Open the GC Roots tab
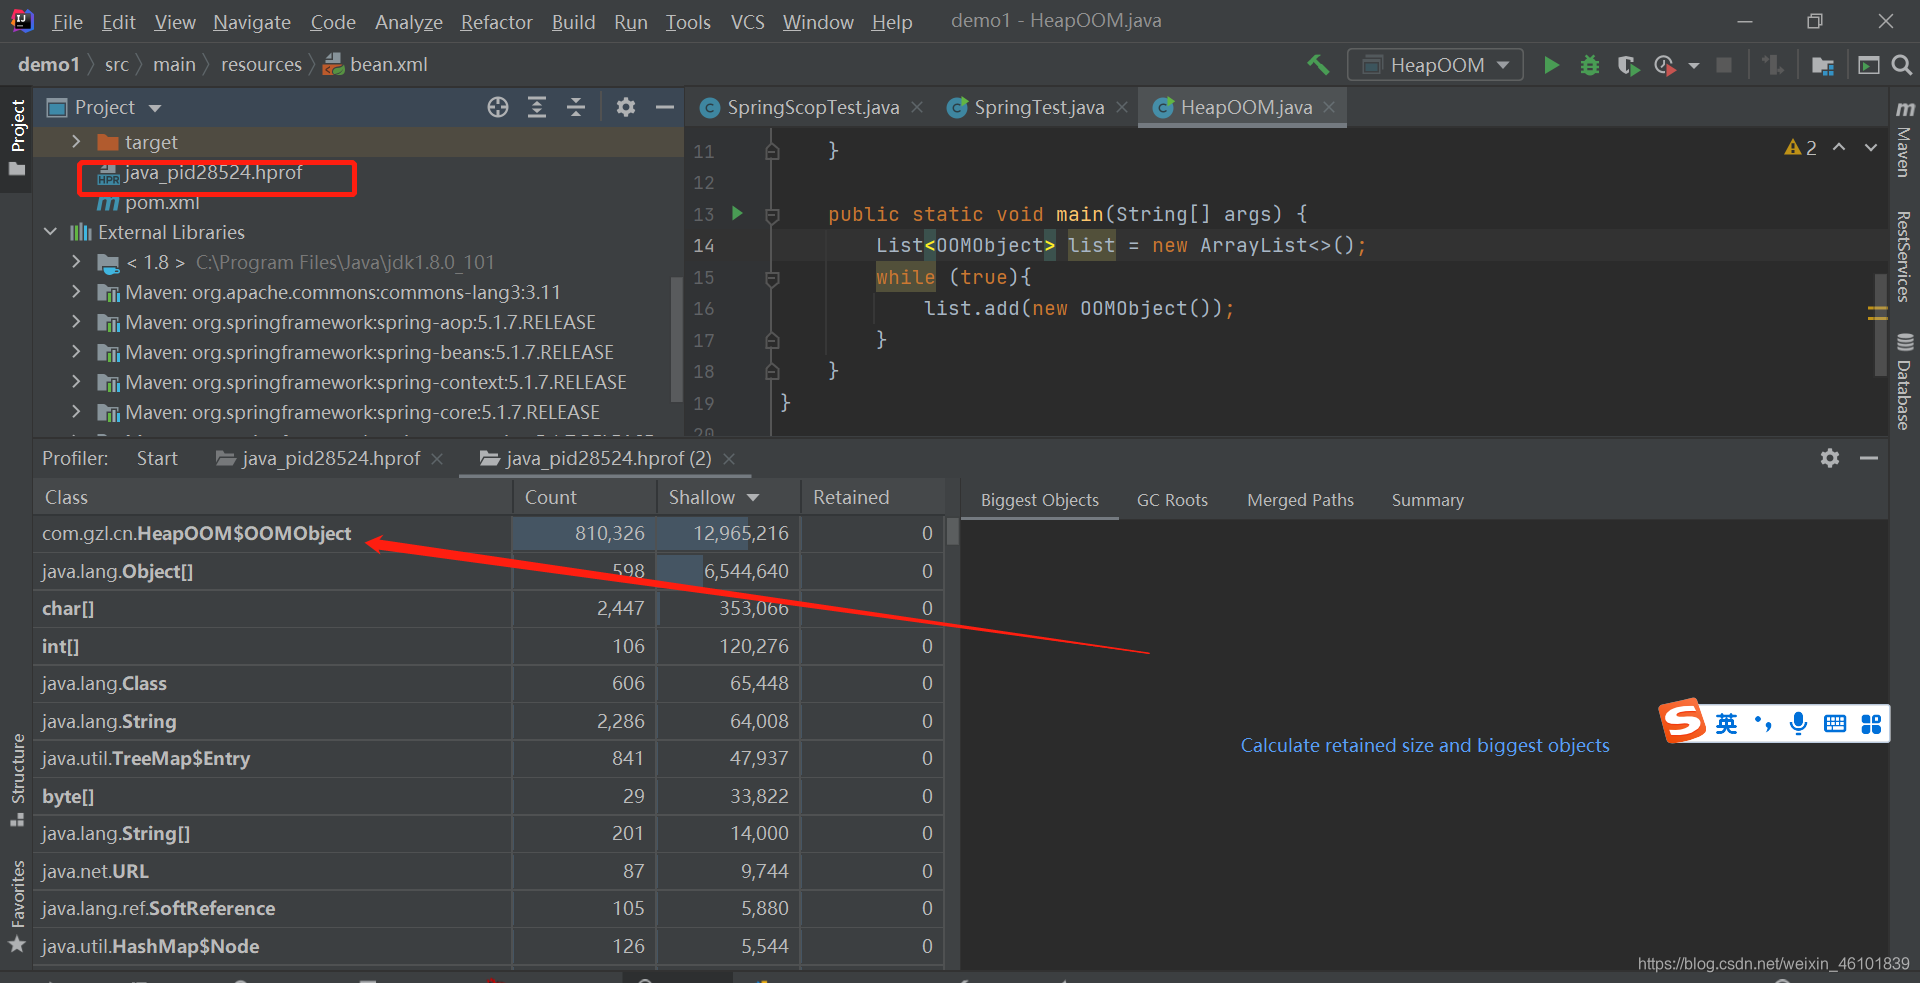The image size is (1920, 983). click(1172, 500)
